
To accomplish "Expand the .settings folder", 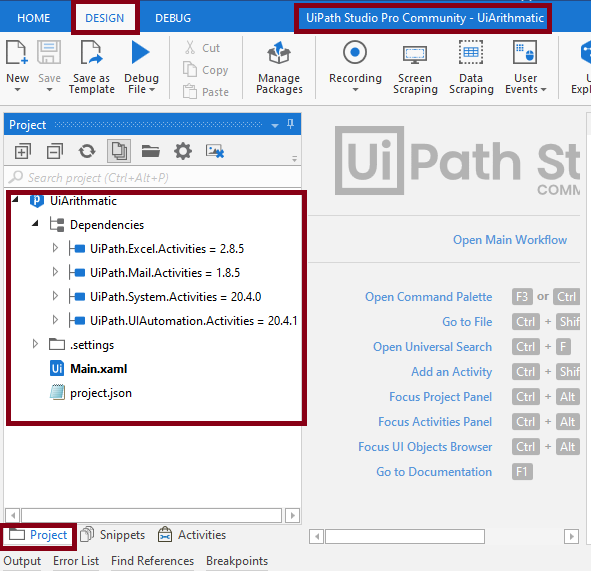I will point(35,344).
